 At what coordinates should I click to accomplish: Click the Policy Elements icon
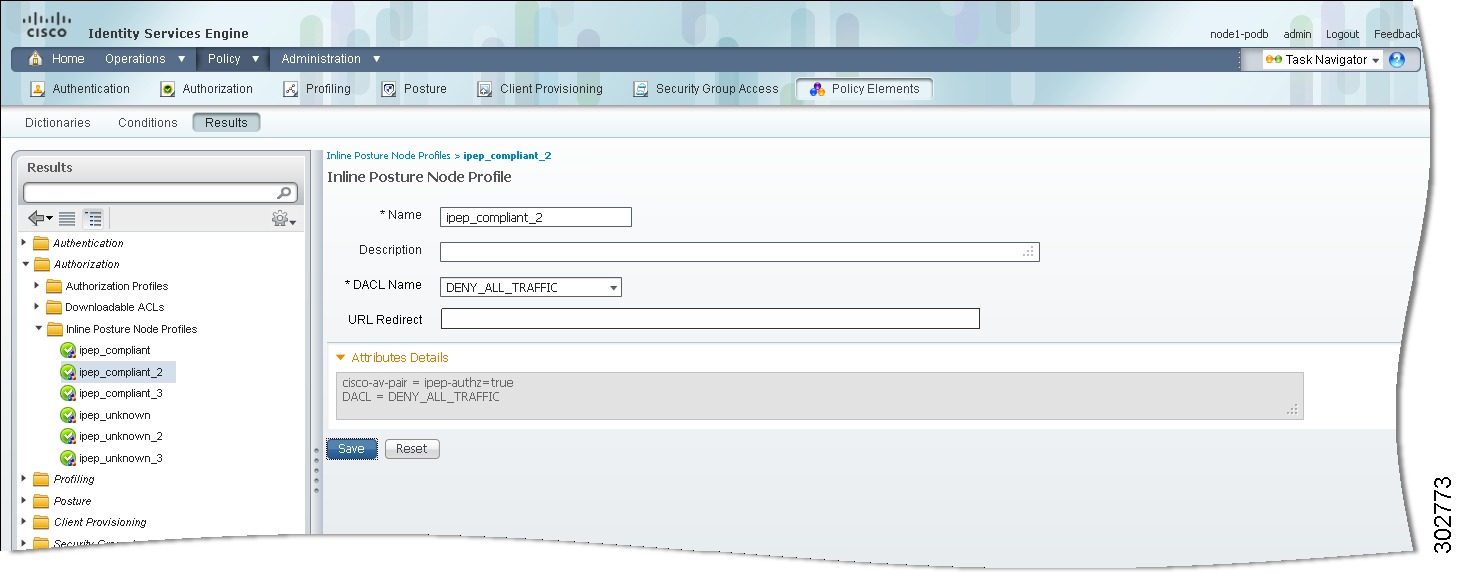[817, 89]
